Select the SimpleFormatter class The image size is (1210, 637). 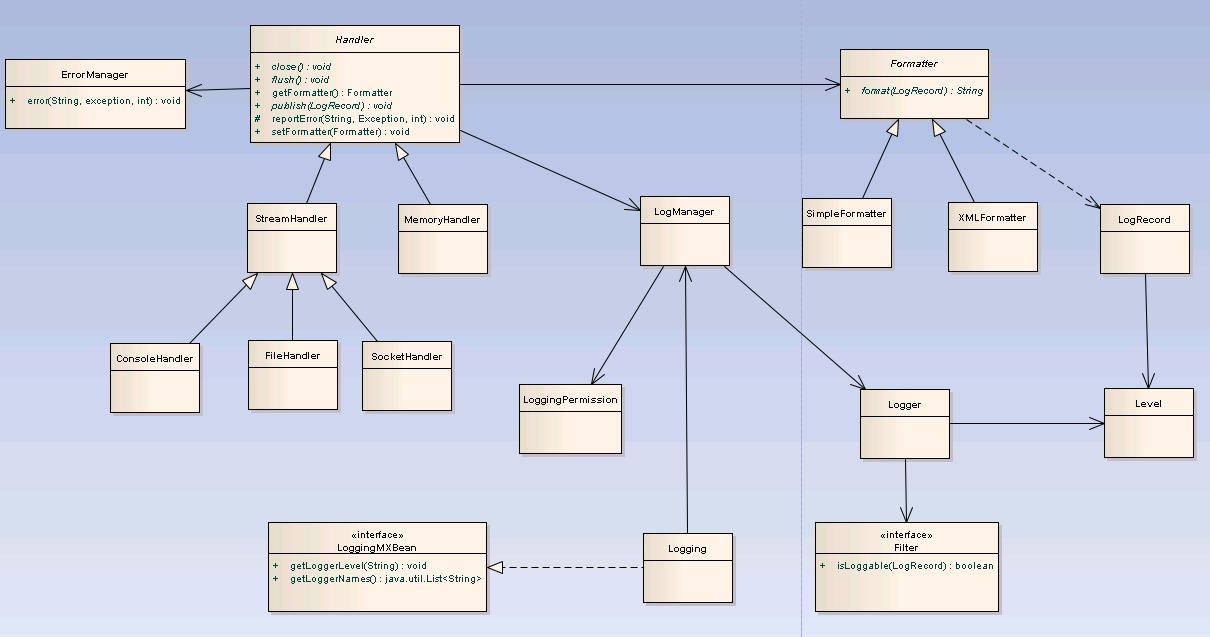click(846, 233)
